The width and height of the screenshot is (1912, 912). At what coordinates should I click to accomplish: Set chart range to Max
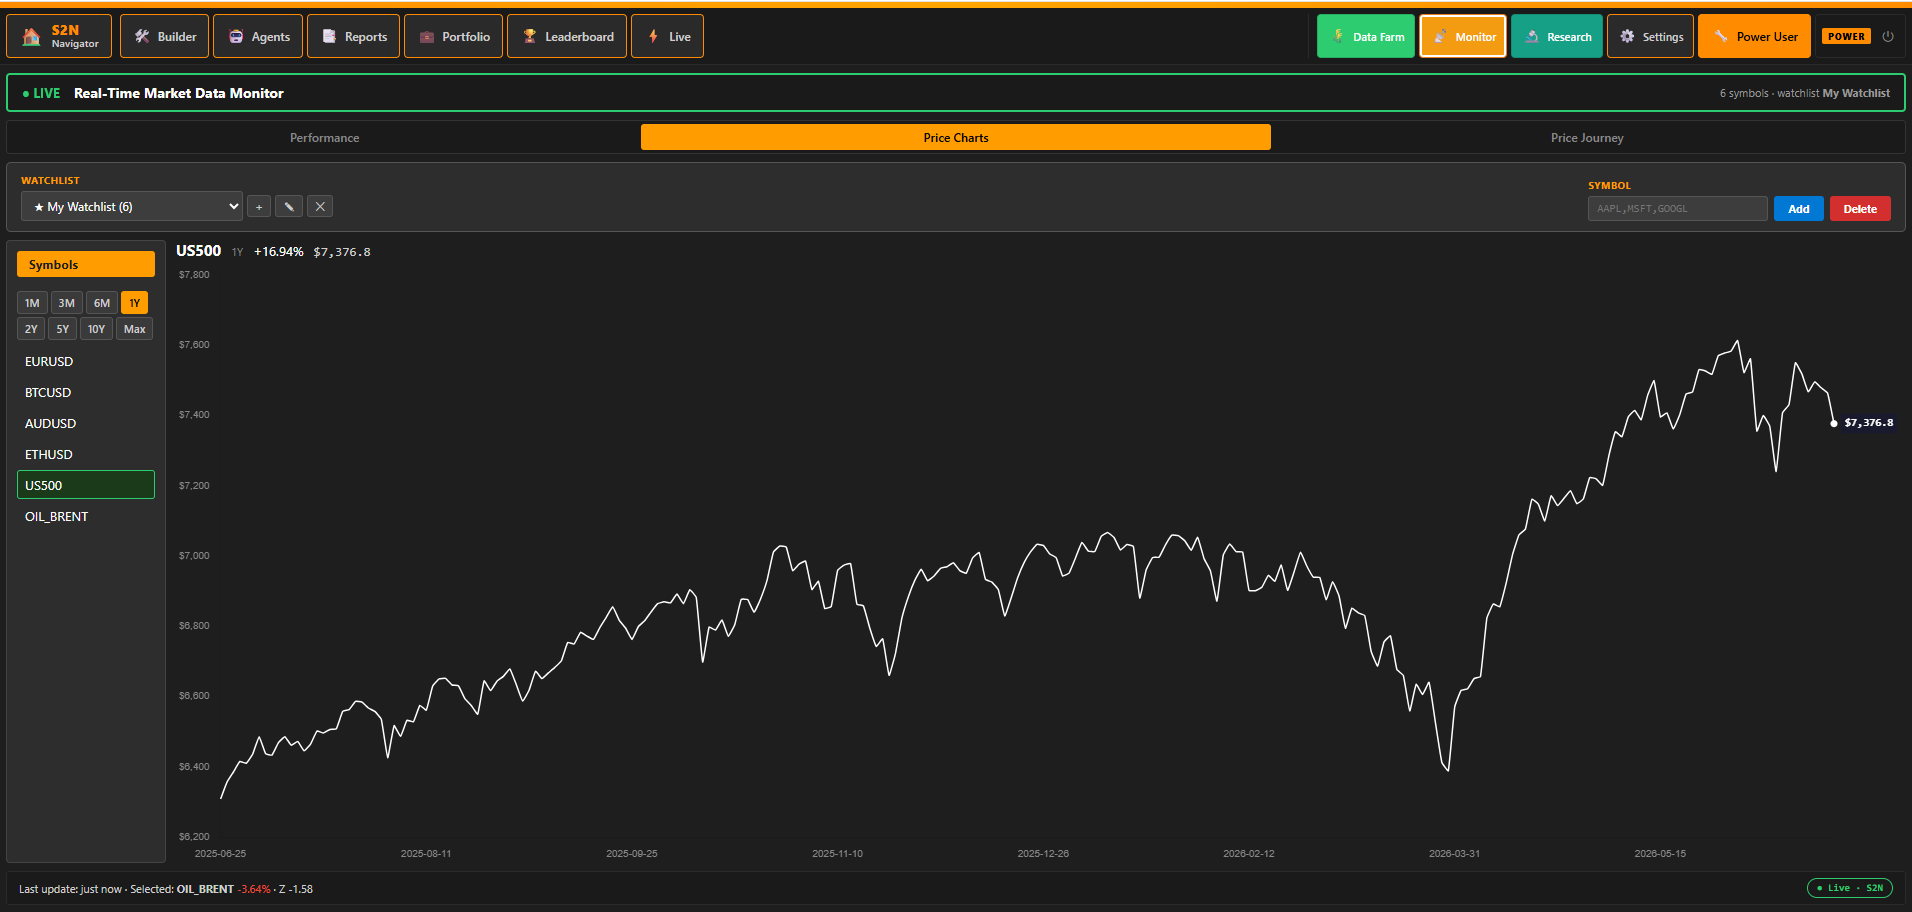135,328
